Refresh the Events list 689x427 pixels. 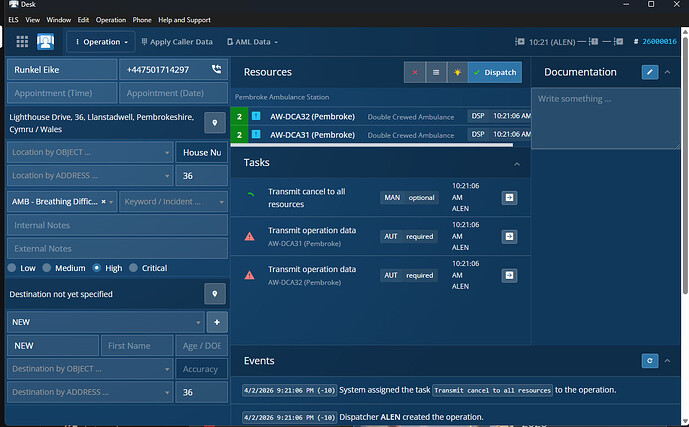click(650, 360)
